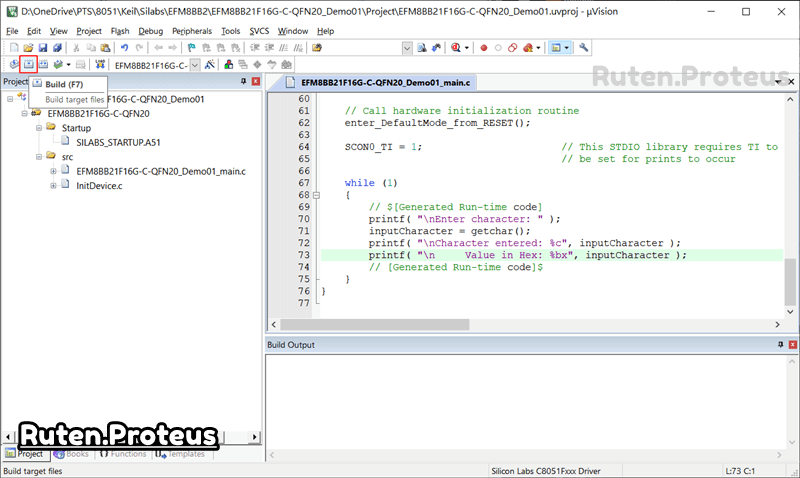800x478 pixels.
Task: Click the Incremental Find icon
Action: coord(436,47)
